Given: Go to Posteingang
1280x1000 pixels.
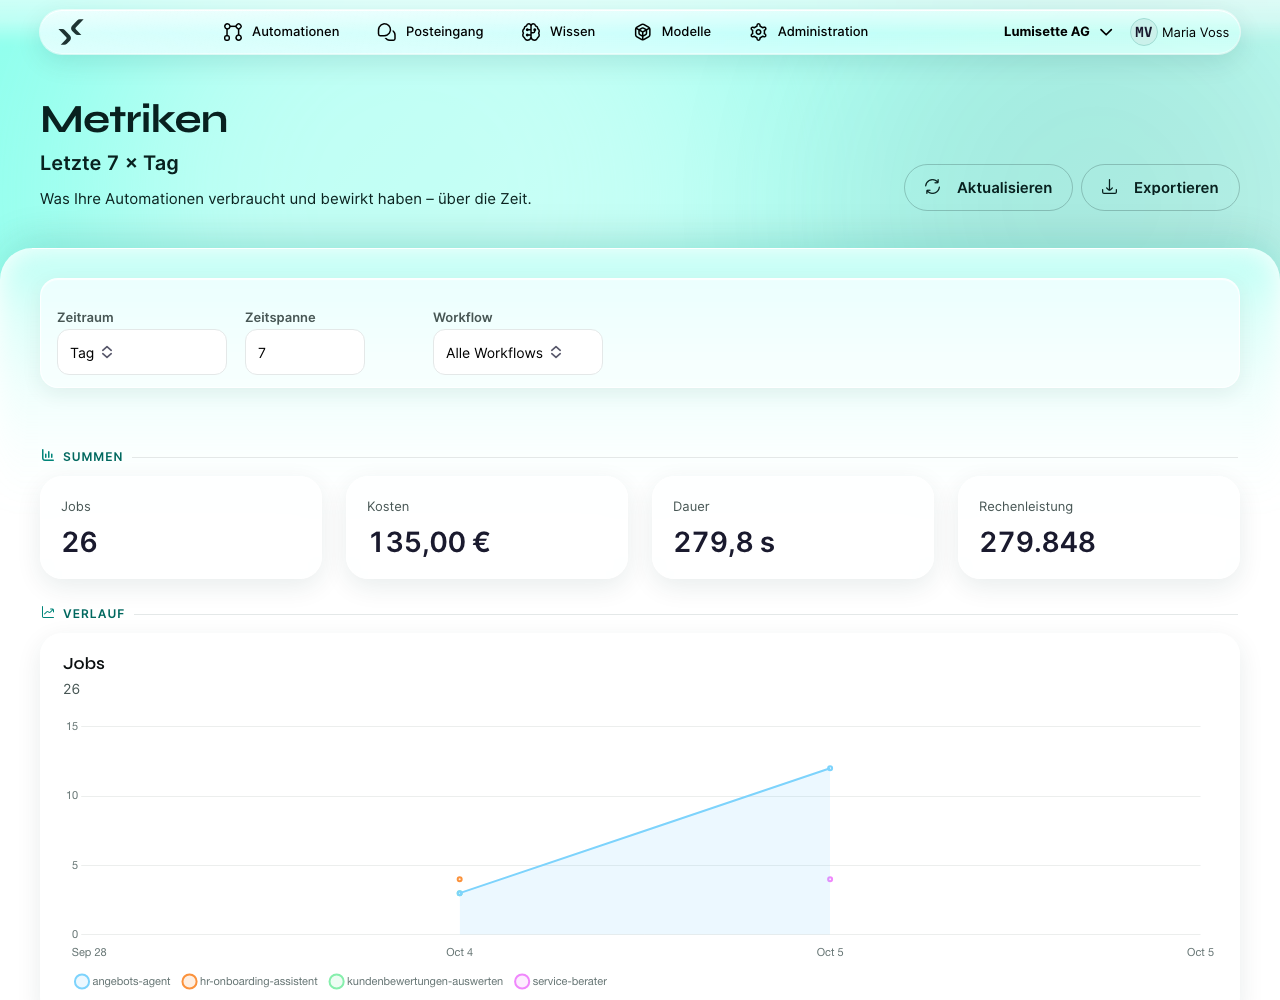Looking at the screenshot, I should pos(430,32).
